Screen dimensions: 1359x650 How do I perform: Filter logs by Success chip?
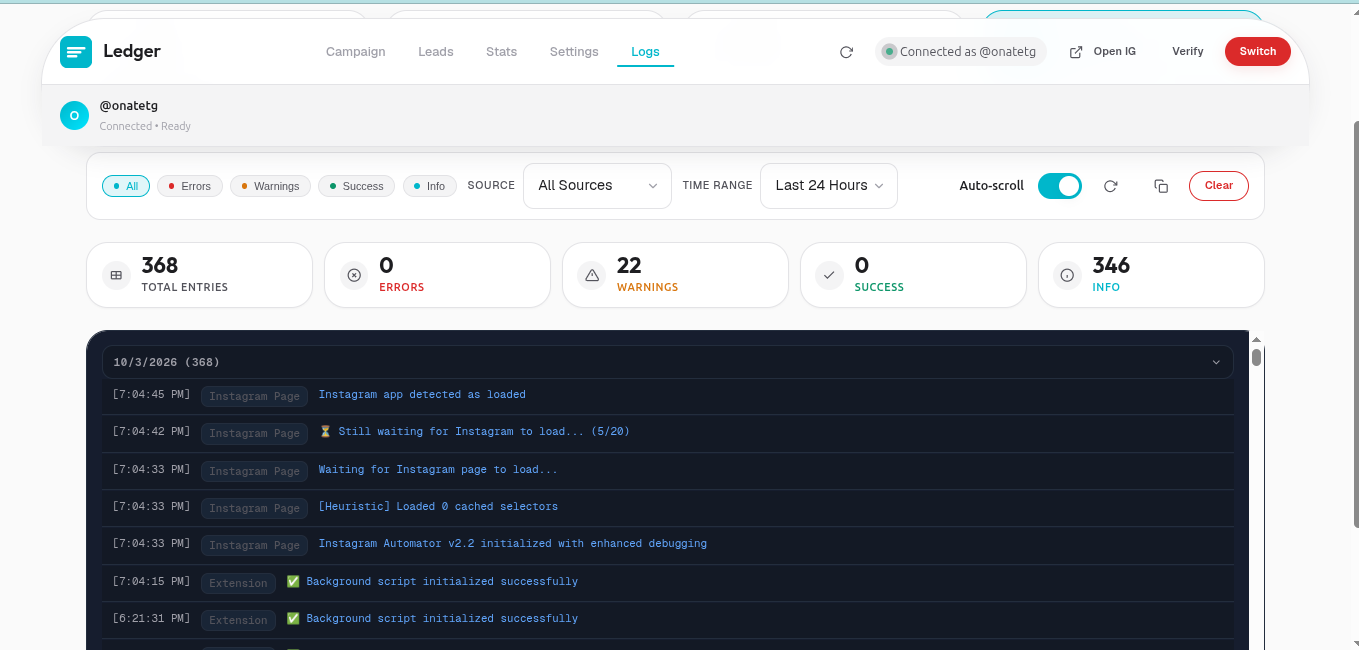(x=356, y=186)
